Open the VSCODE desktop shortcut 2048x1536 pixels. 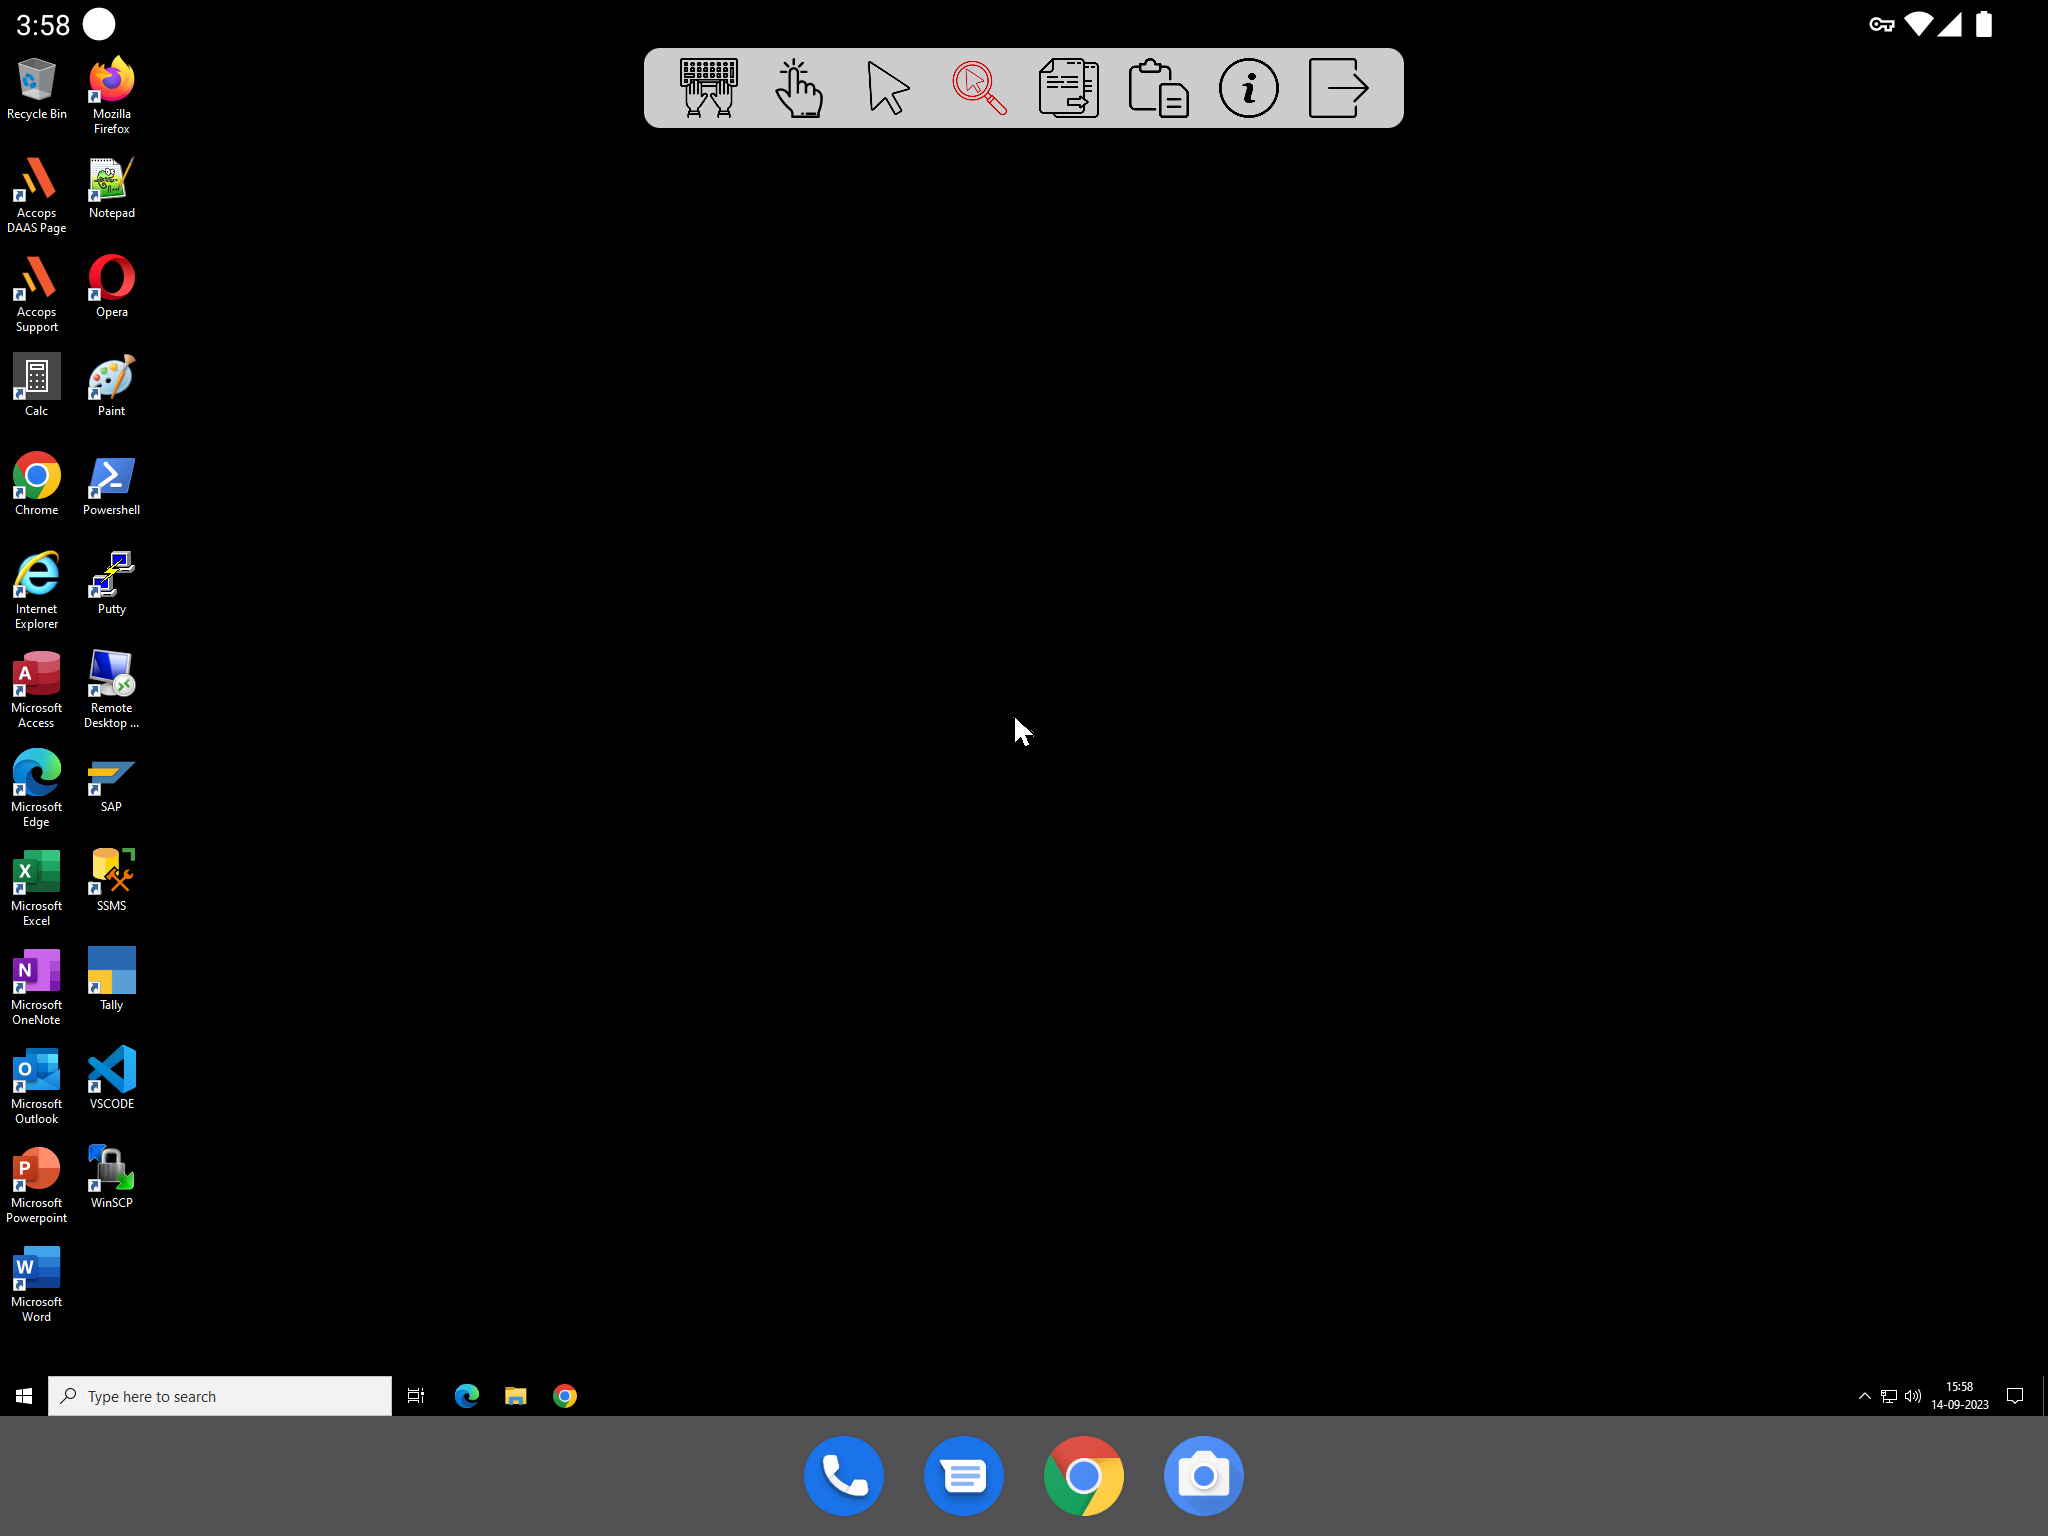click(x=112, y=1079)
